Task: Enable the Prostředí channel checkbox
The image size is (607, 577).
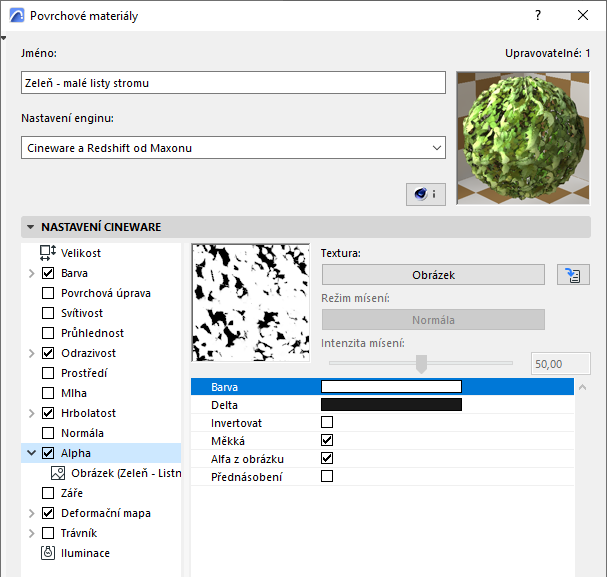Action: [x=48, y=373]
